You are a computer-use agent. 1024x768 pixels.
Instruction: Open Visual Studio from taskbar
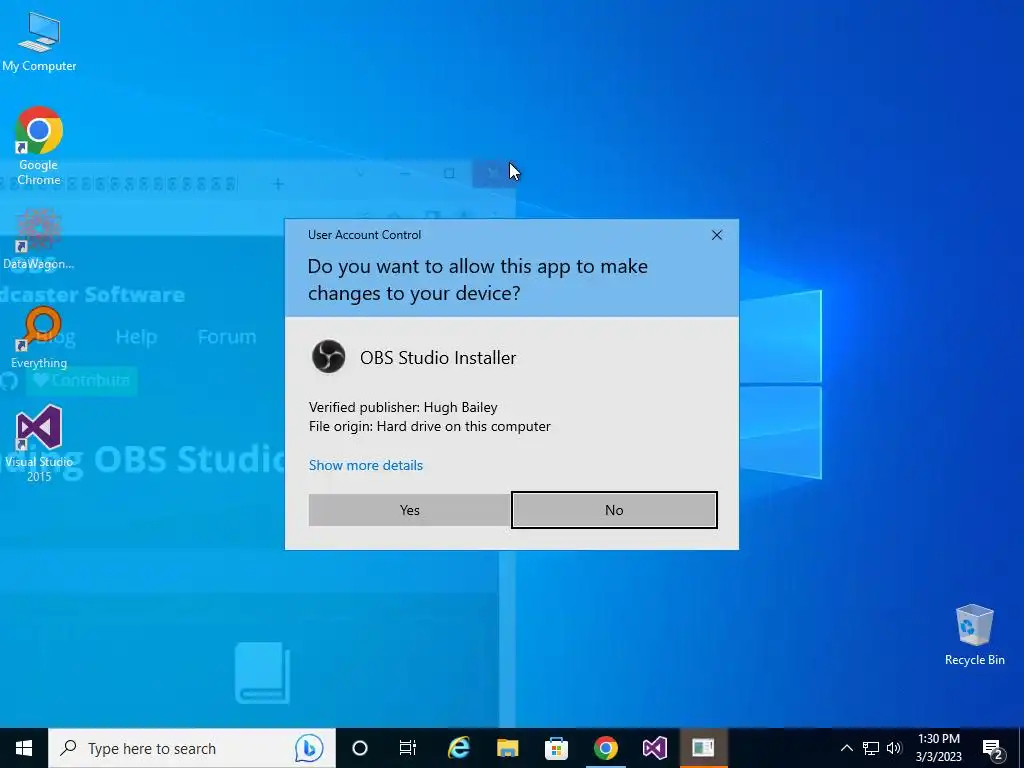(654, 748)
